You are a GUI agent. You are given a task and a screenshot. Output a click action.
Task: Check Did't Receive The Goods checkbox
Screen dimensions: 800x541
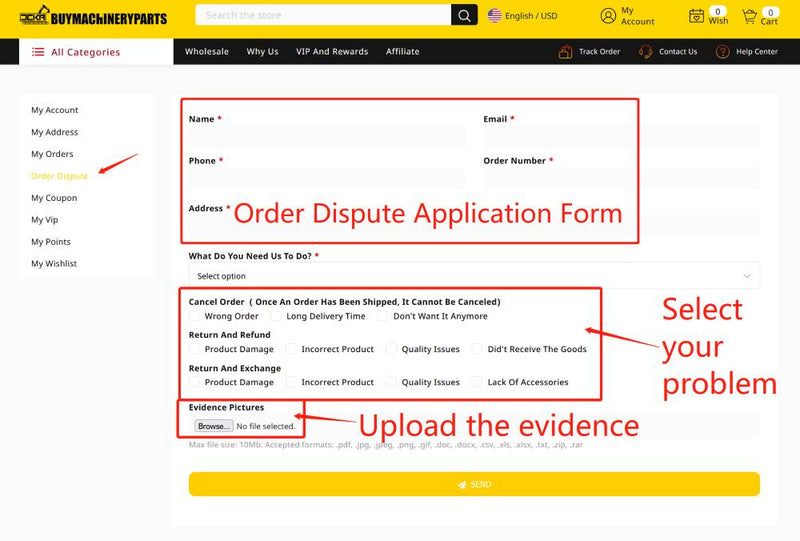[x=477, y=349]
